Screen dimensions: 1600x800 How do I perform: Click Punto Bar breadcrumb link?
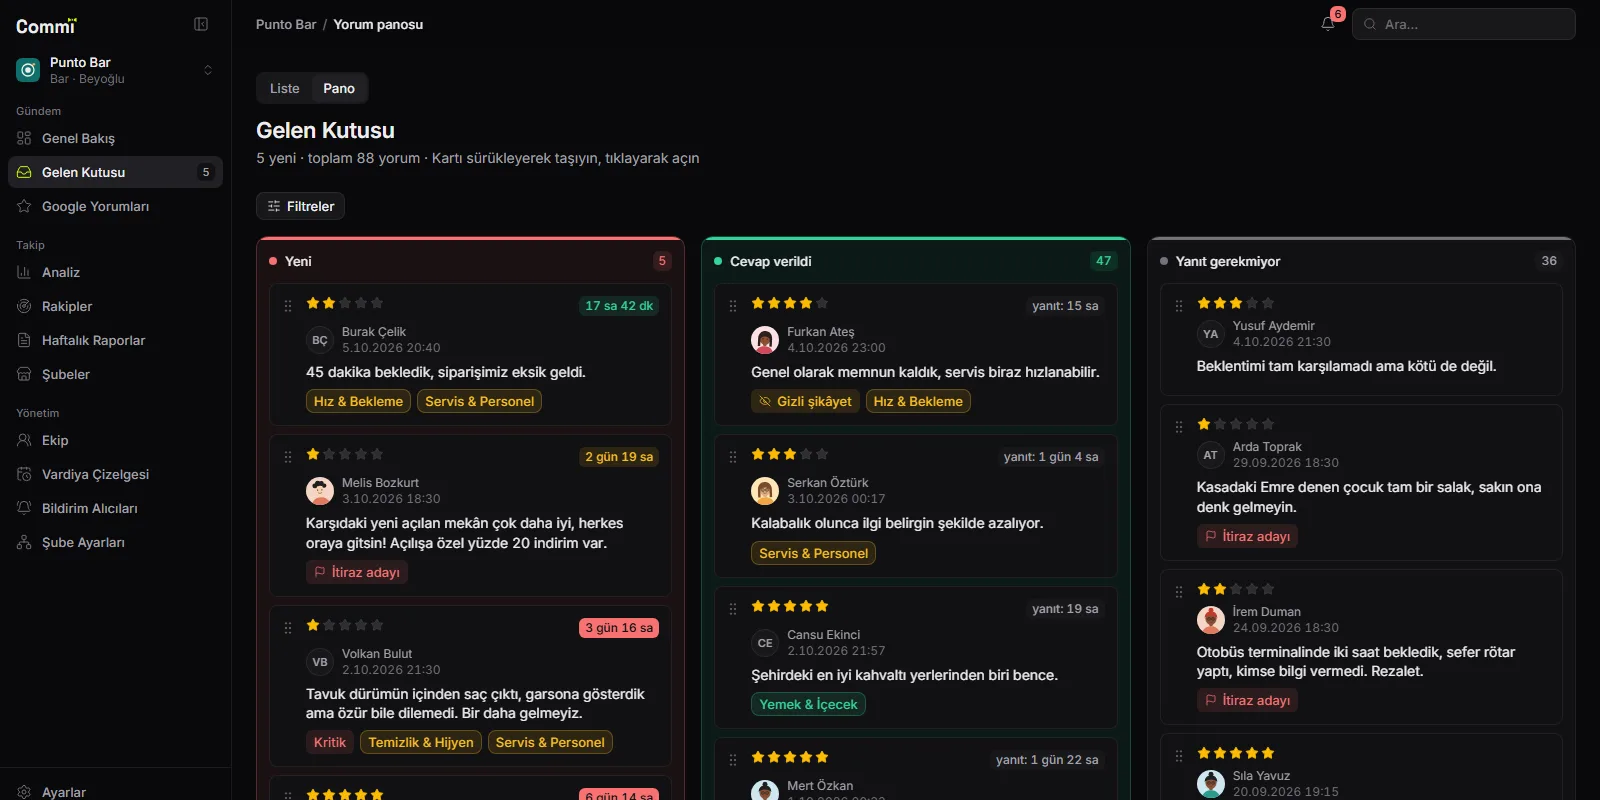[286, 24]
